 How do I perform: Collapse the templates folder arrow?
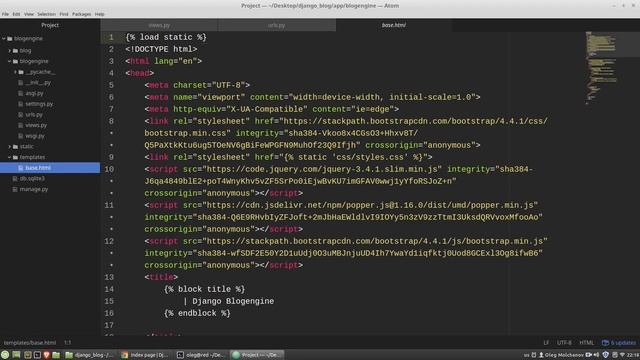10,157
